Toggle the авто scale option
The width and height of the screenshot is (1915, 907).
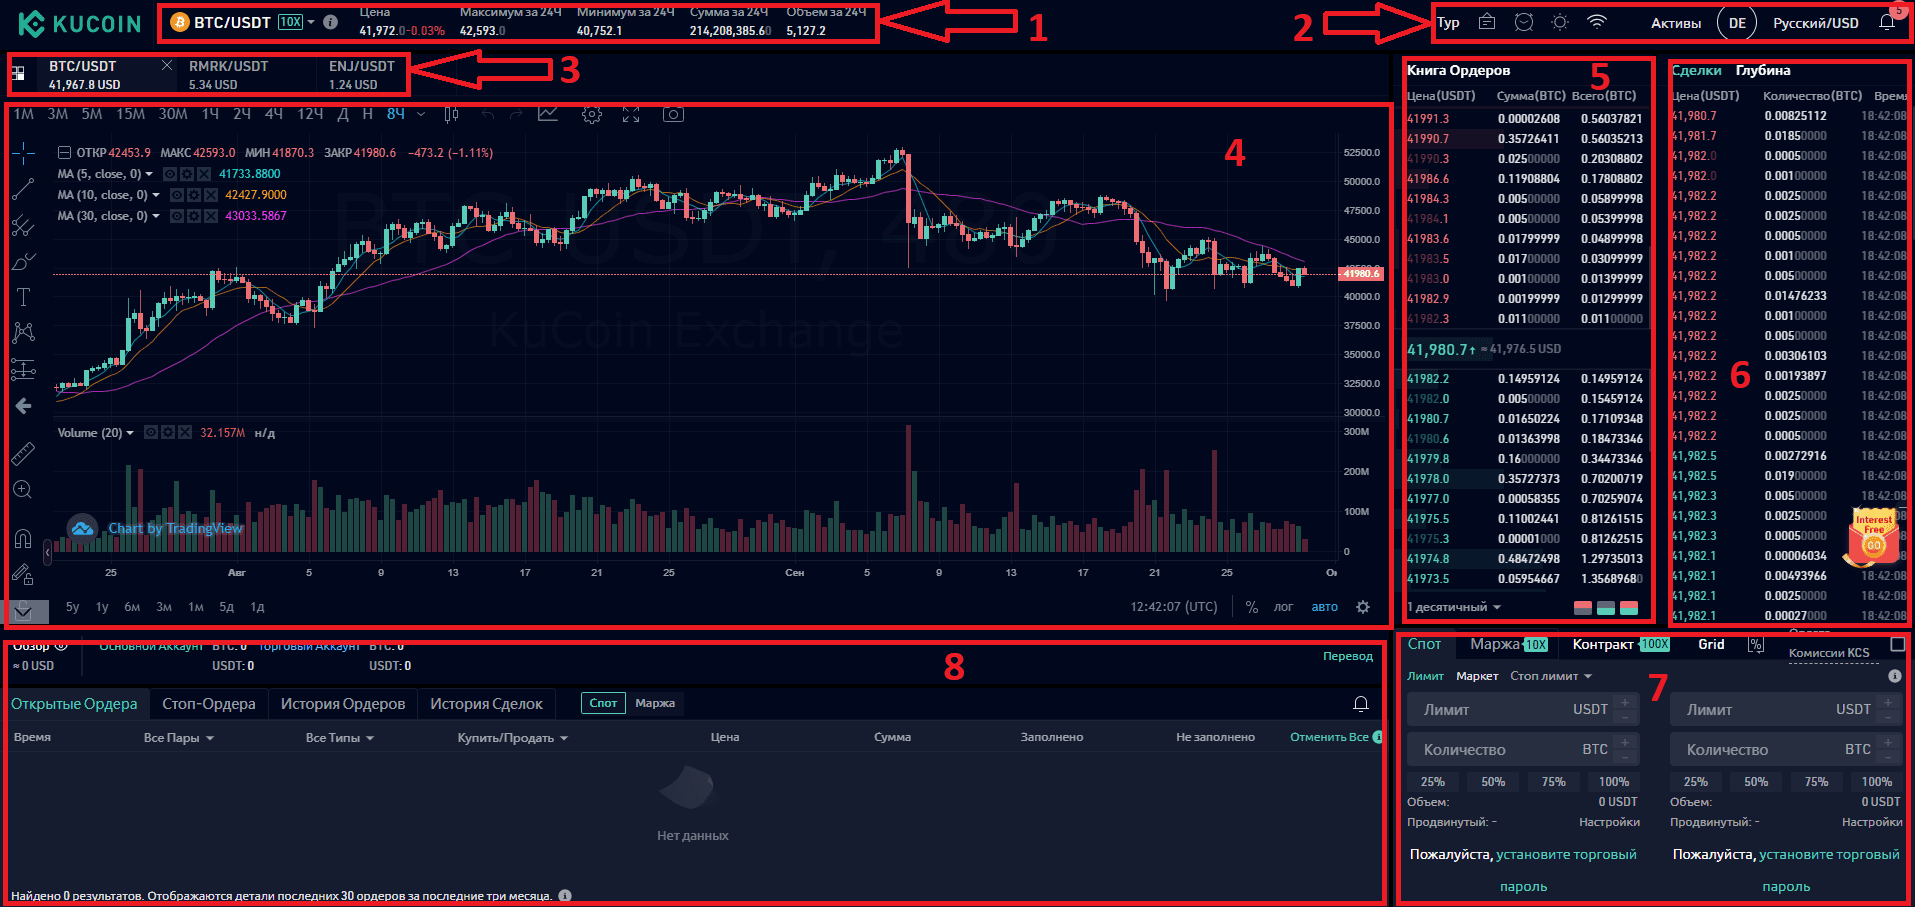pos(1324,607)
